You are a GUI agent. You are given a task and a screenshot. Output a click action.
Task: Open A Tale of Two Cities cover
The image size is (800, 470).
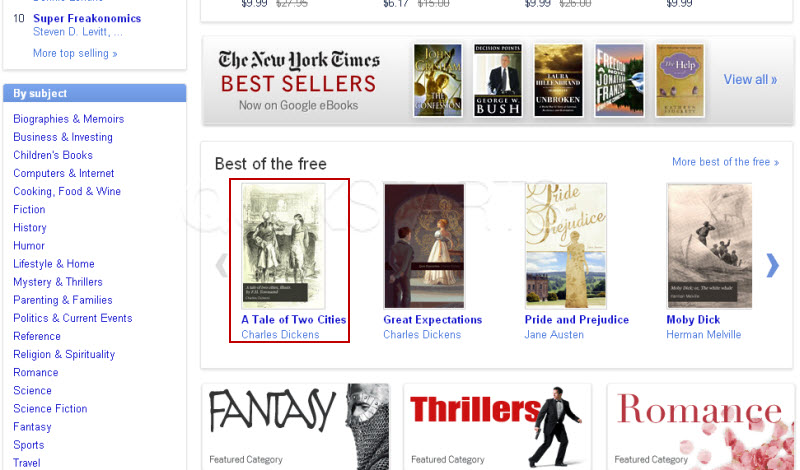[x=283, y=246]
